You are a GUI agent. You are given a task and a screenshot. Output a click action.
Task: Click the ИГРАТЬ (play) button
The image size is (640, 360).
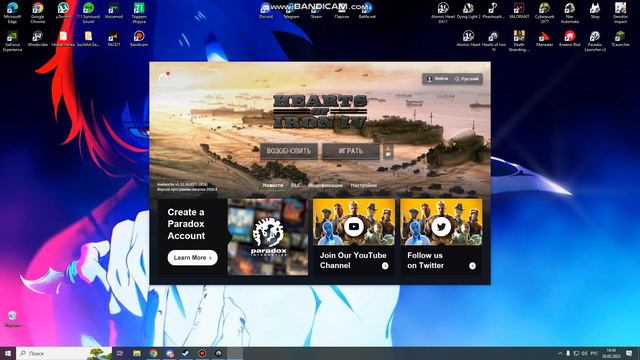[x=351, y=151]
